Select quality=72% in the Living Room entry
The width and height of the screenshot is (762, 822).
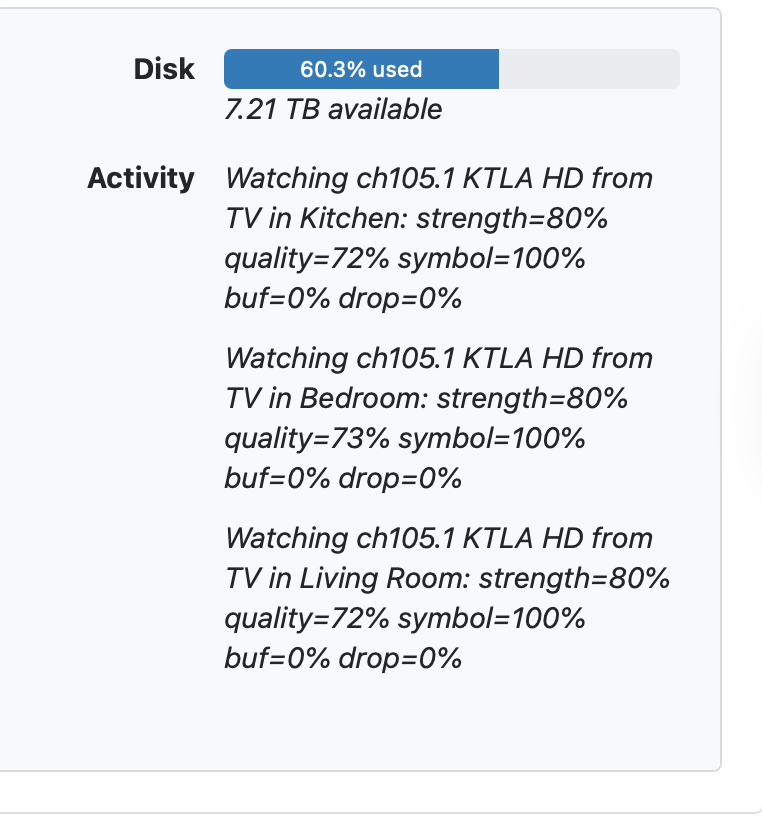307,619
